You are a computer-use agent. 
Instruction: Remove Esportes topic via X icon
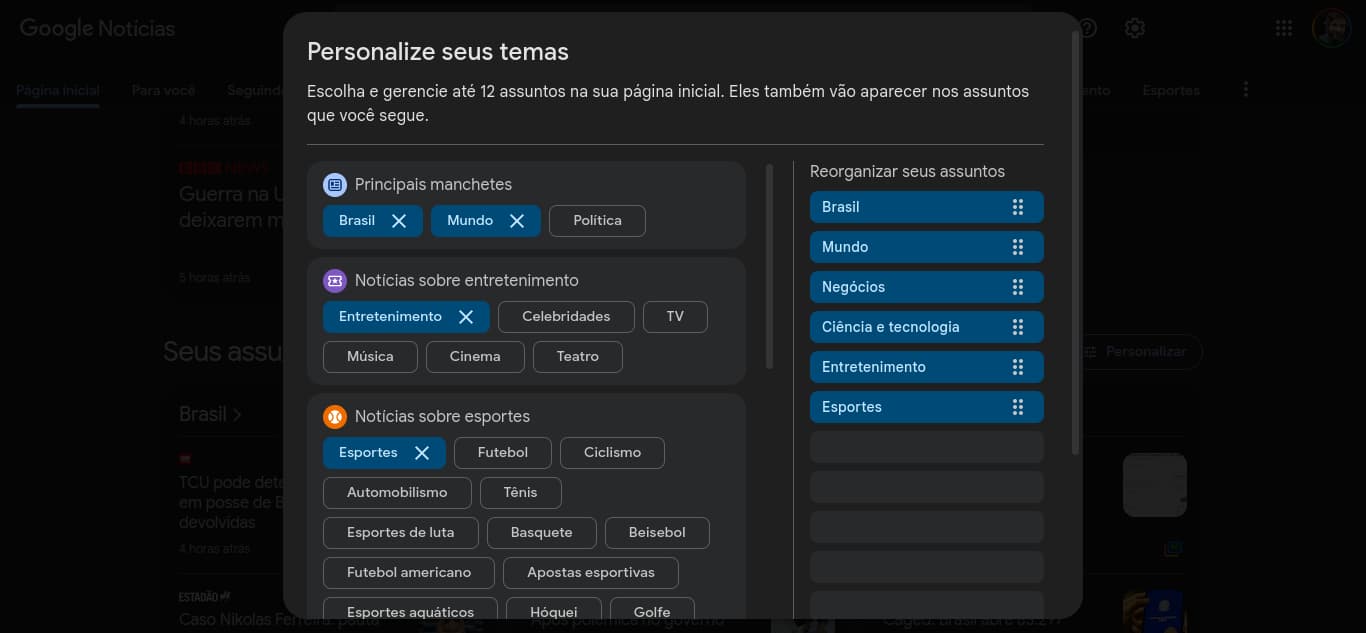pos(422,453)
